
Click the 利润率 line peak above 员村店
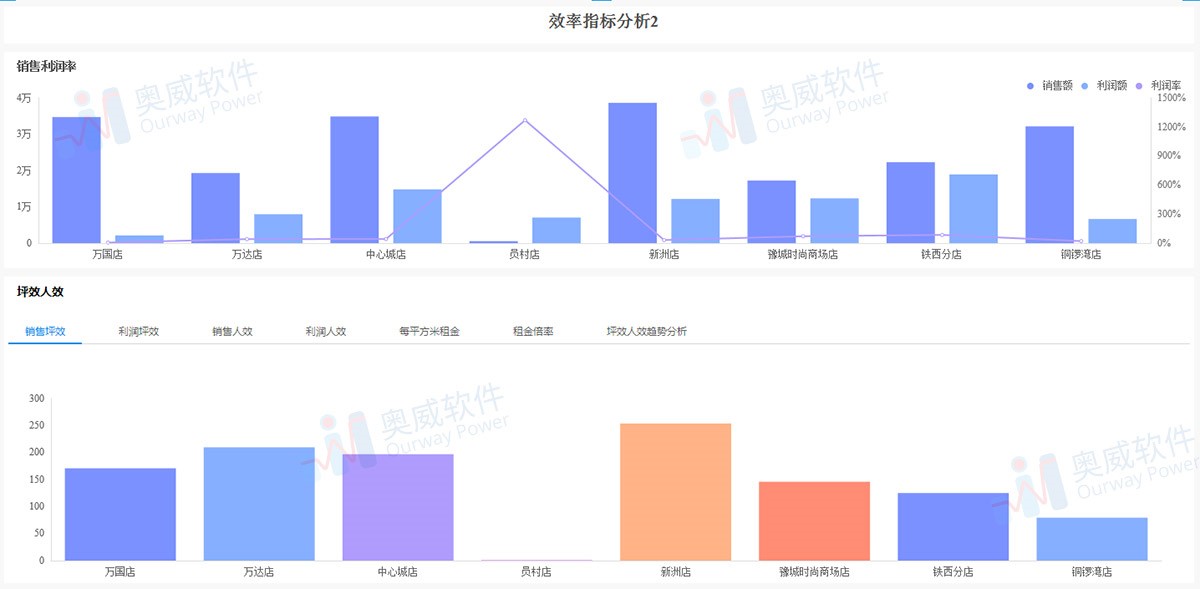(x=524, y=119)
